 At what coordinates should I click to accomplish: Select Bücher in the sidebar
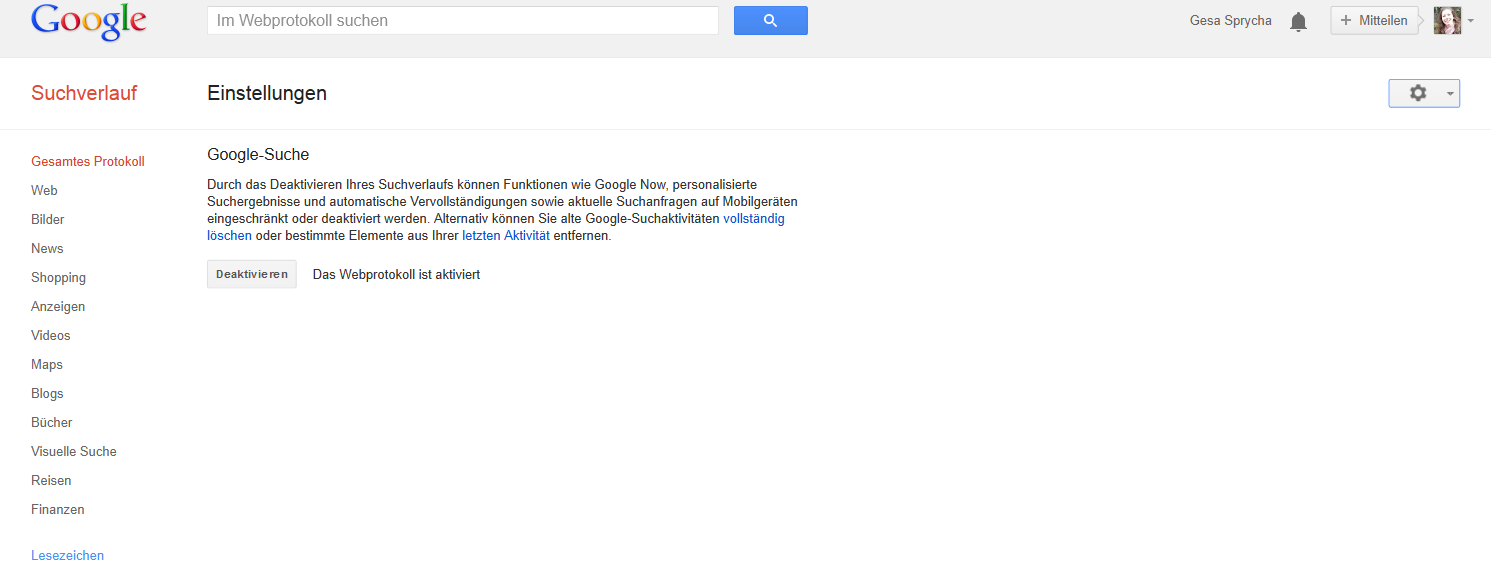pyautogui.click(x=52, y=422)
